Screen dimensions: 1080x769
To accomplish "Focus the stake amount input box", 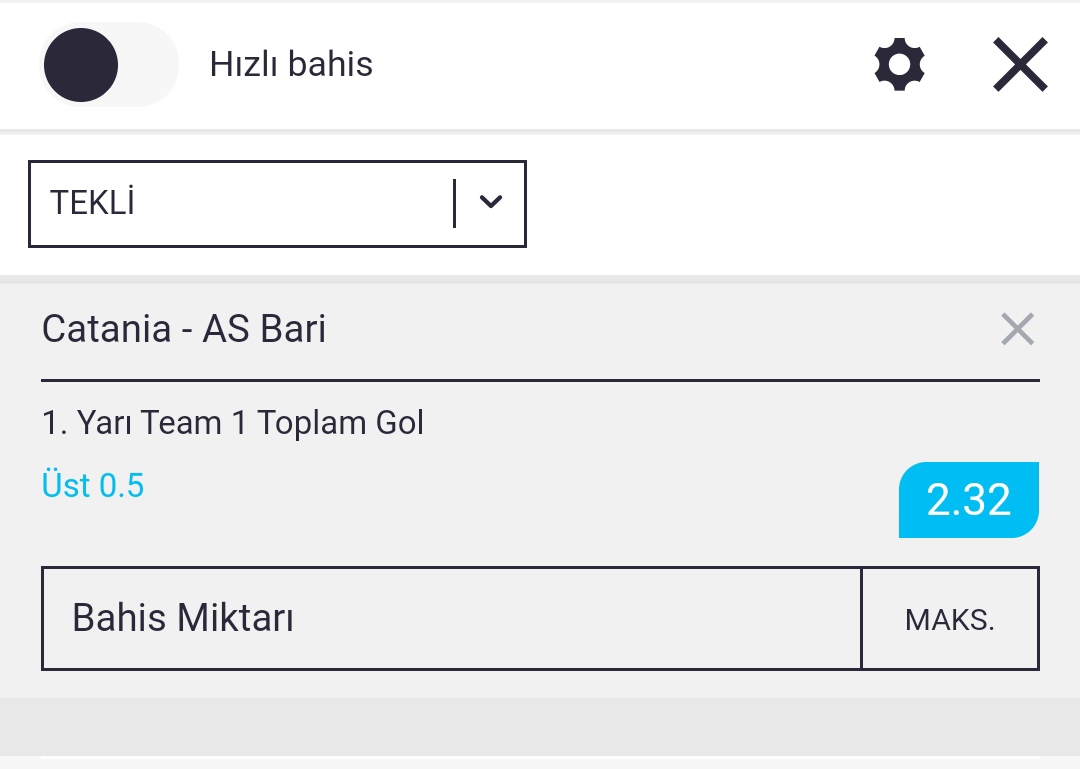I will [452, 618].
